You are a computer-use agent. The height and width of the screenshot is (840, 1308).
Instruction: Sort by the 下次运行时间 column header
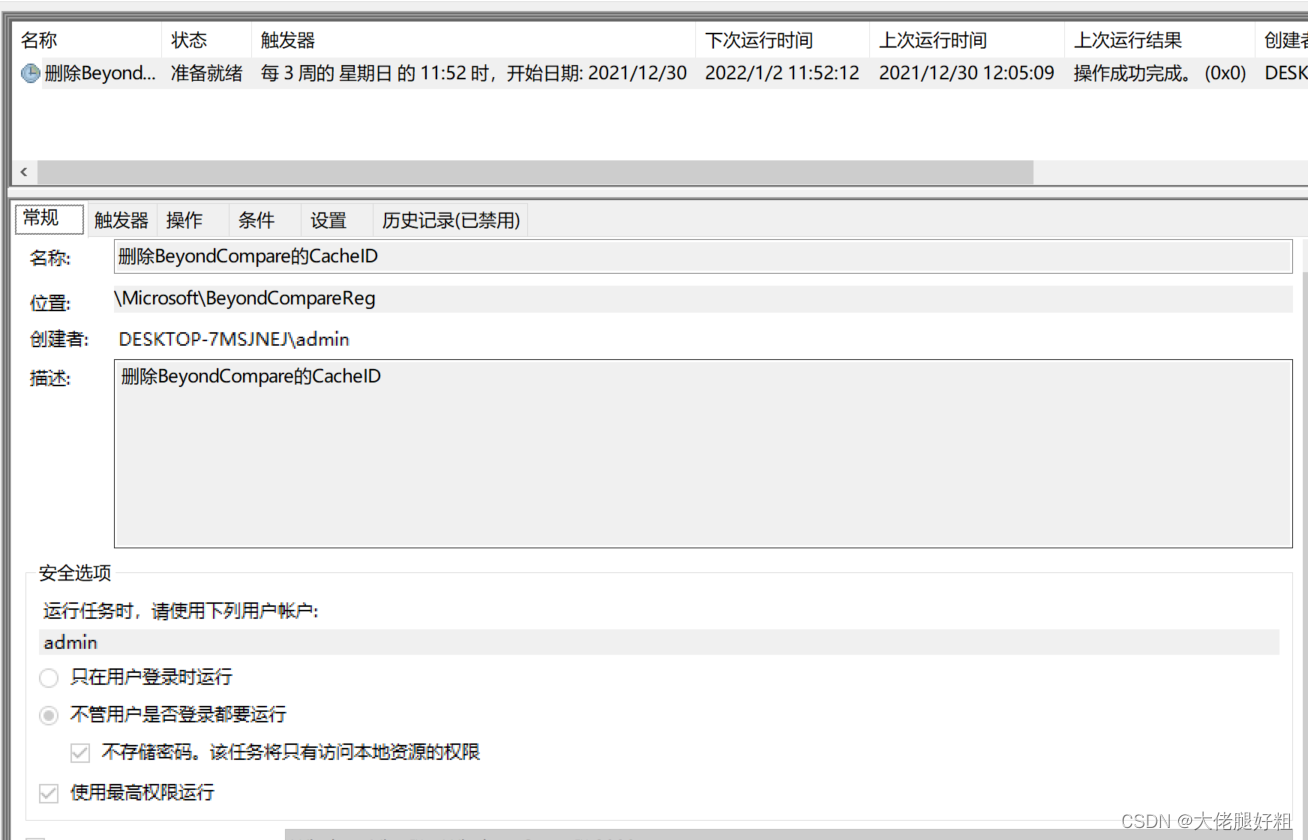coord(782,40)
